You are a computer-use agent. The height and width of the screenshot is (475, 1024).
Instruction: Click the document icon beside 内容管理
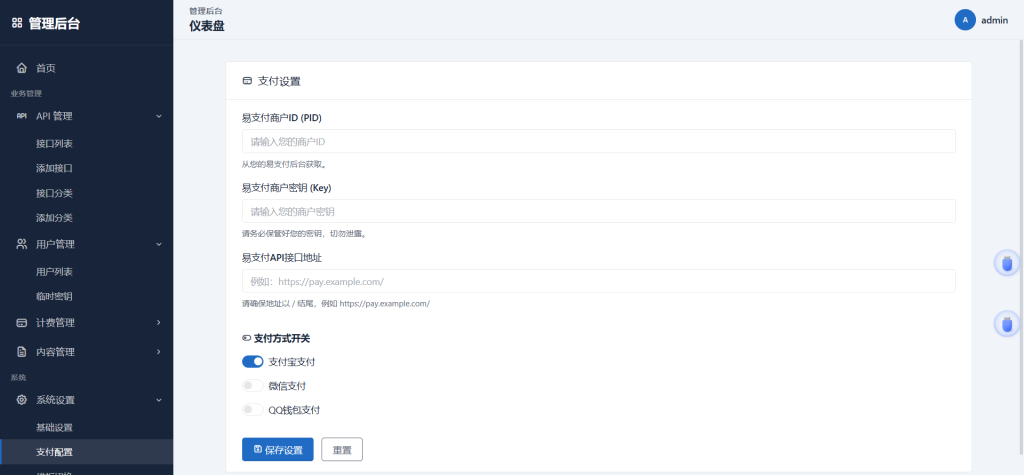point(22,352)
